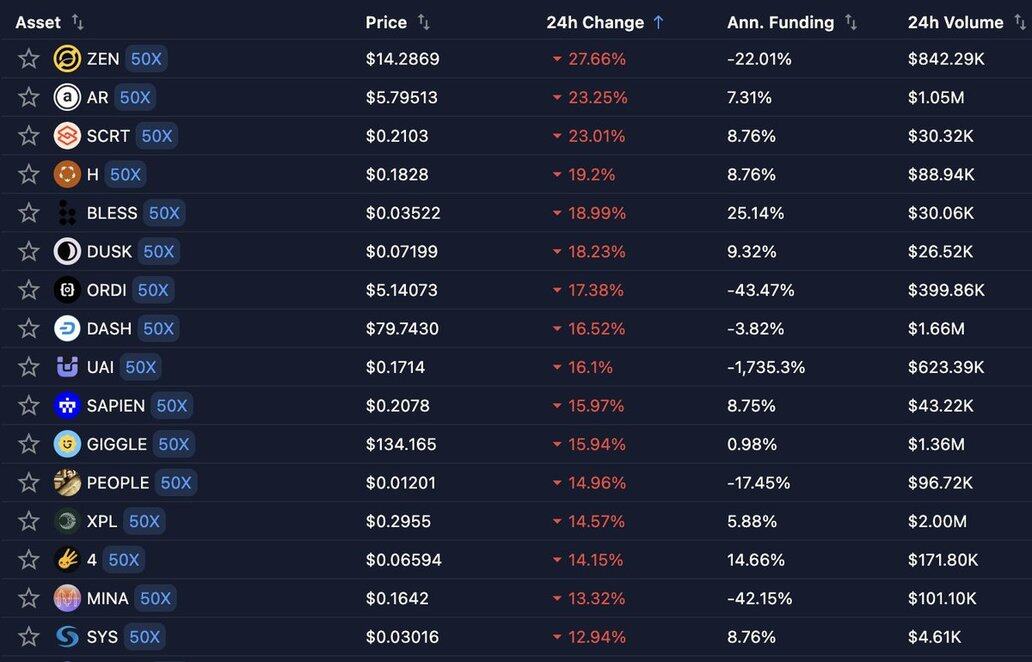Image resolution: width=1032 pixels, height=662 pixels.
Task: Click the 50X leverage badge for XPL
Action: coord(144,521)
